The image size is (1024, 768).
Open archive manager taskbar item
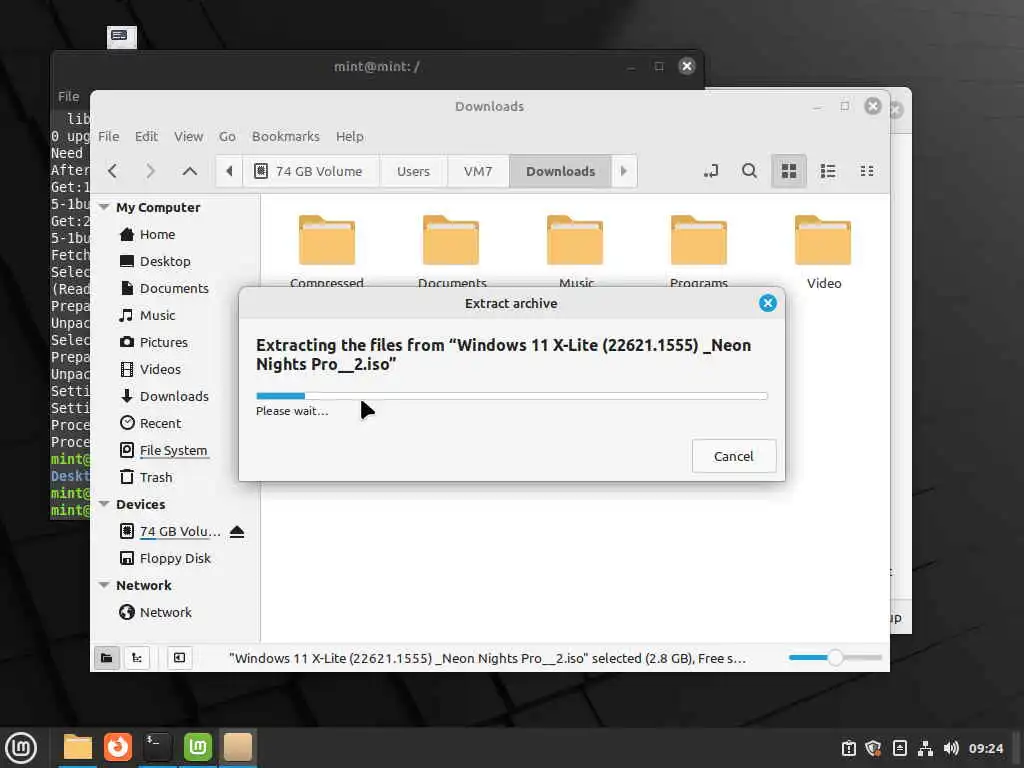click(238, 747)
